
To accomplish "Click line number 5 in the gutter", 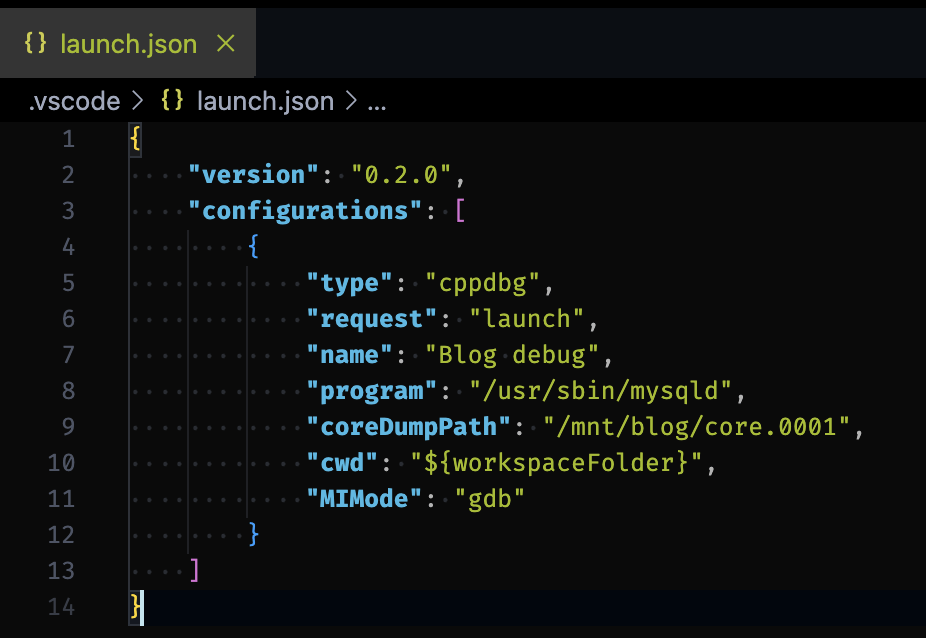I will point(68,283).
